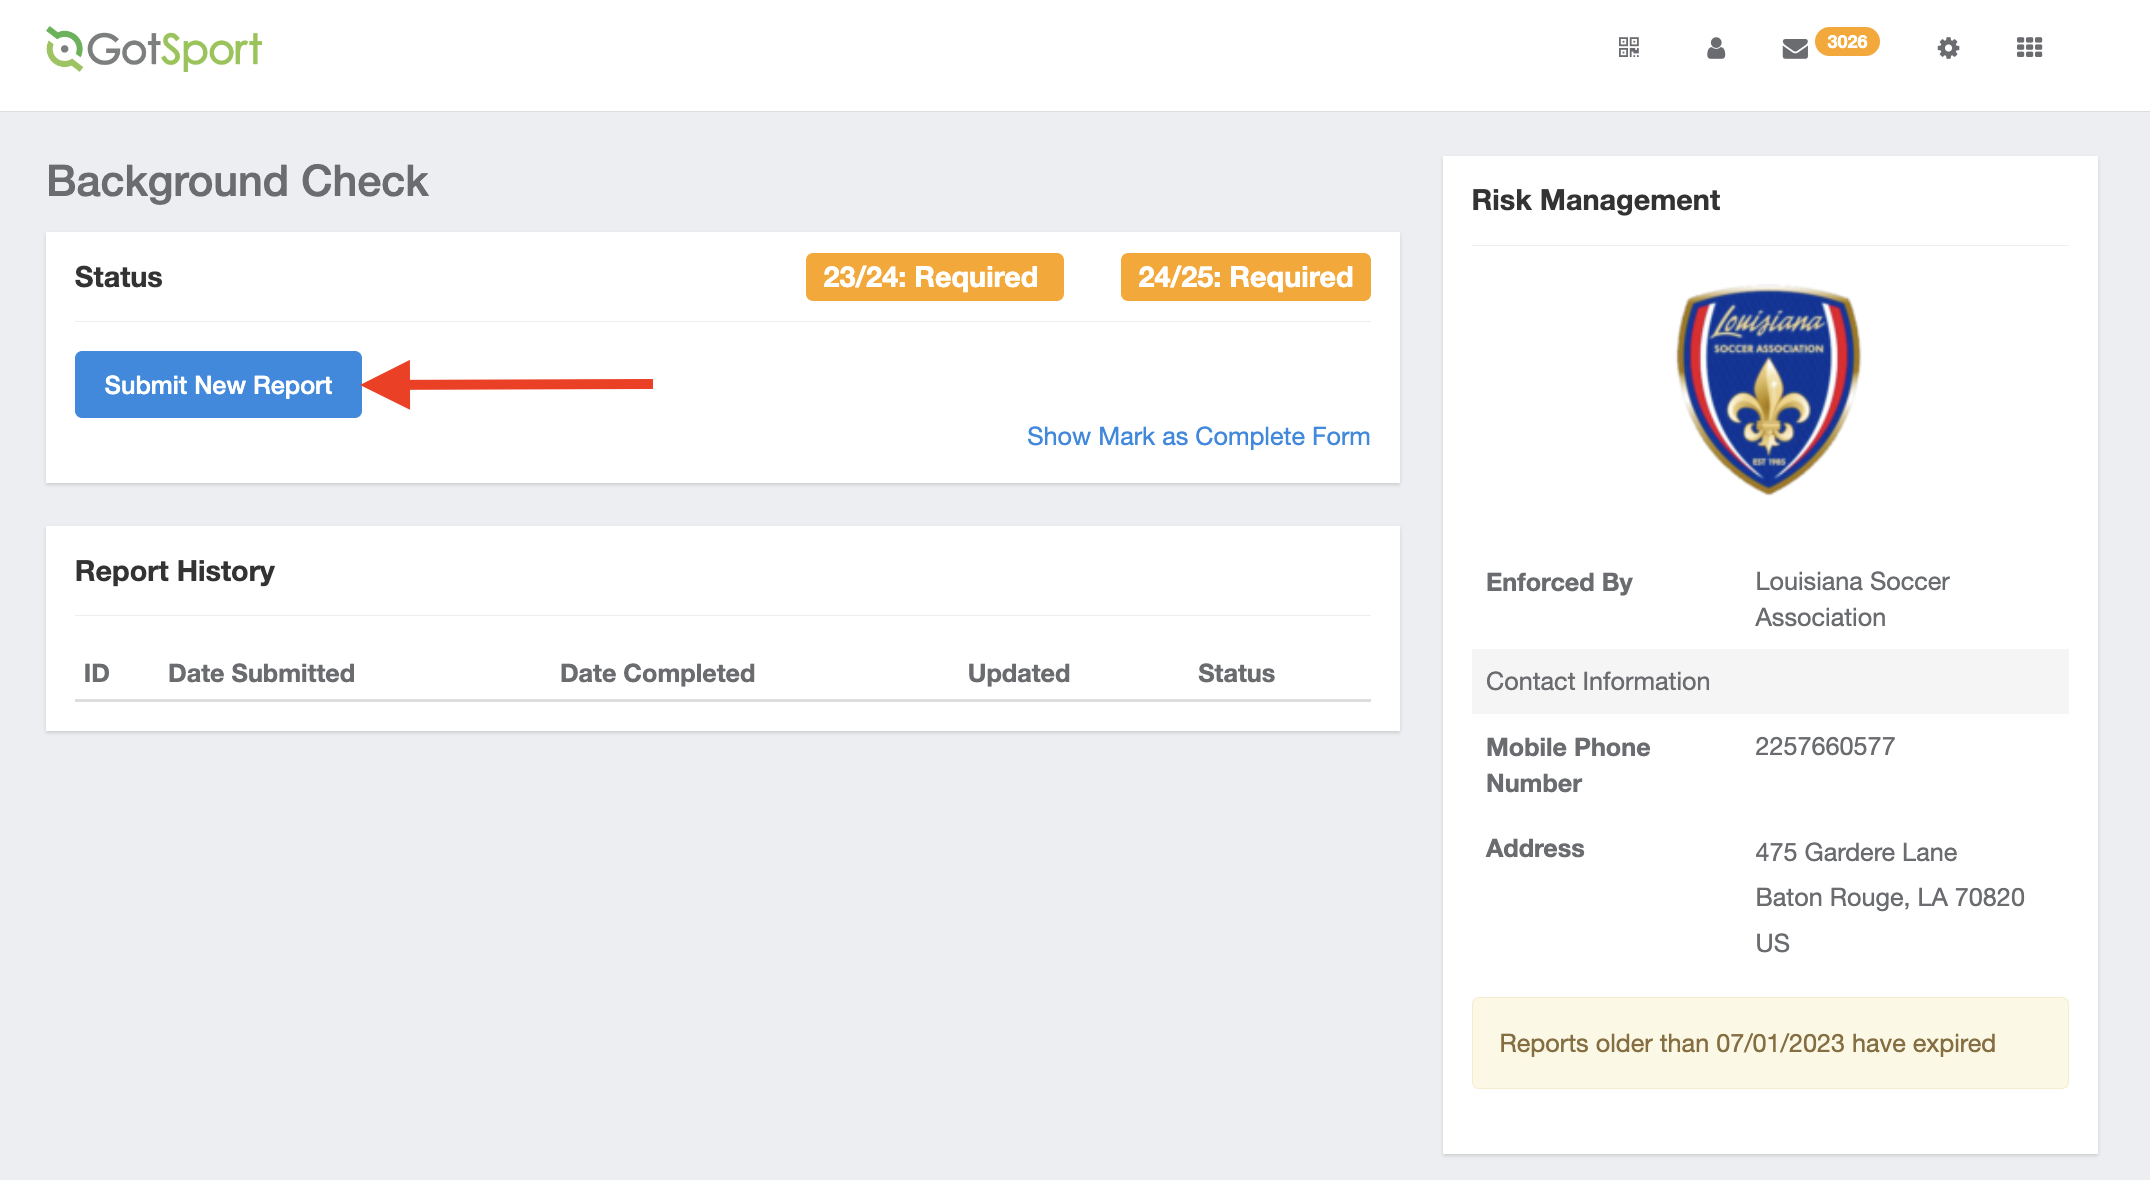Click the 24/25: Required status badge
This screenshot has height=1180, width=2150.
[x=1245, y=277]
